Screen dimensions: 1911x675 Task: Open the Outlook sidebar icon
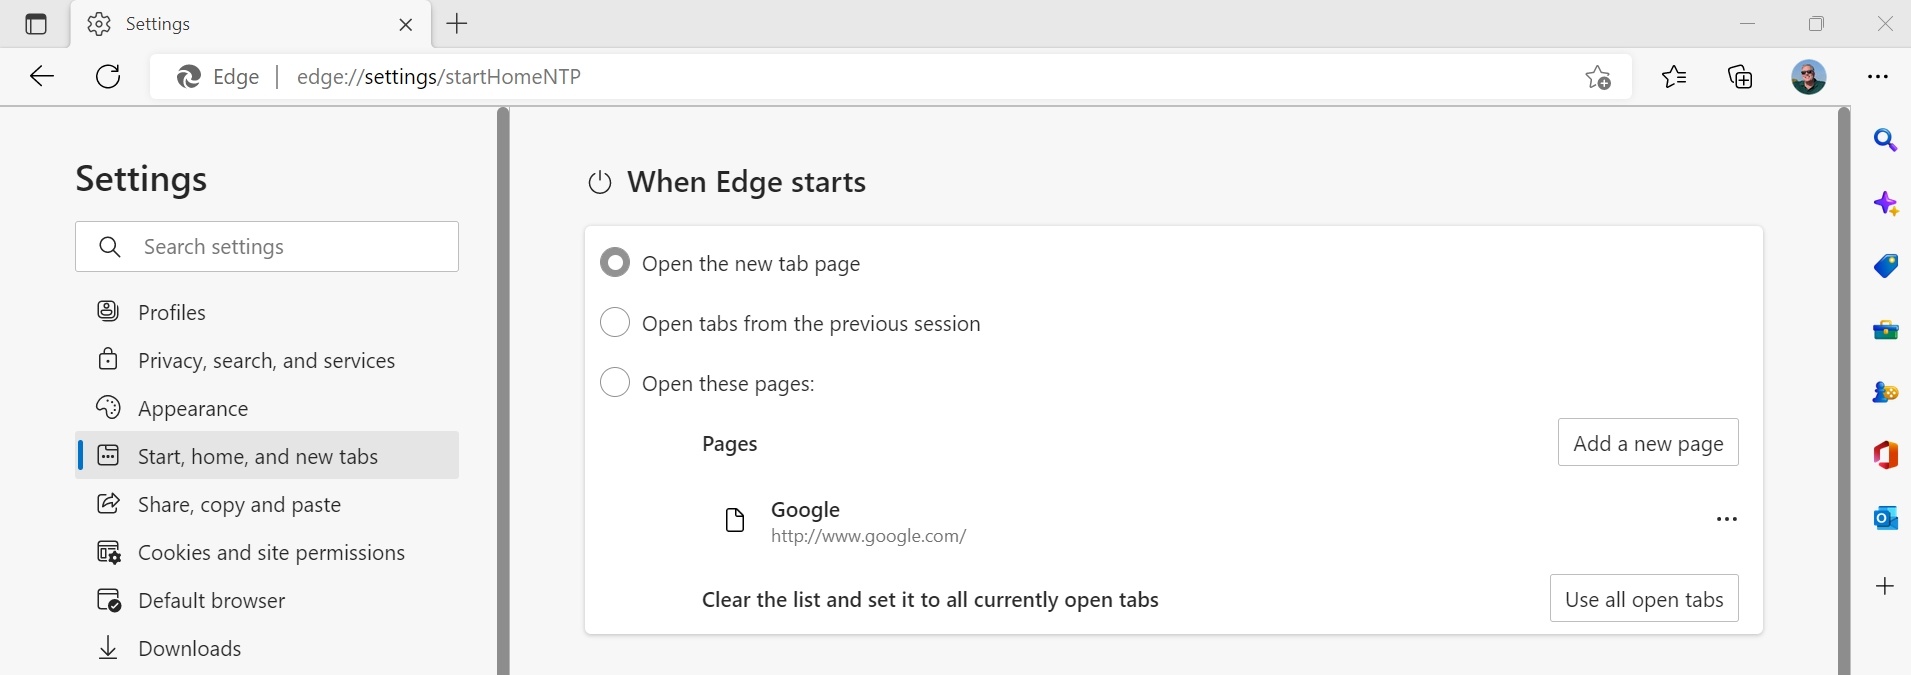1885,517
